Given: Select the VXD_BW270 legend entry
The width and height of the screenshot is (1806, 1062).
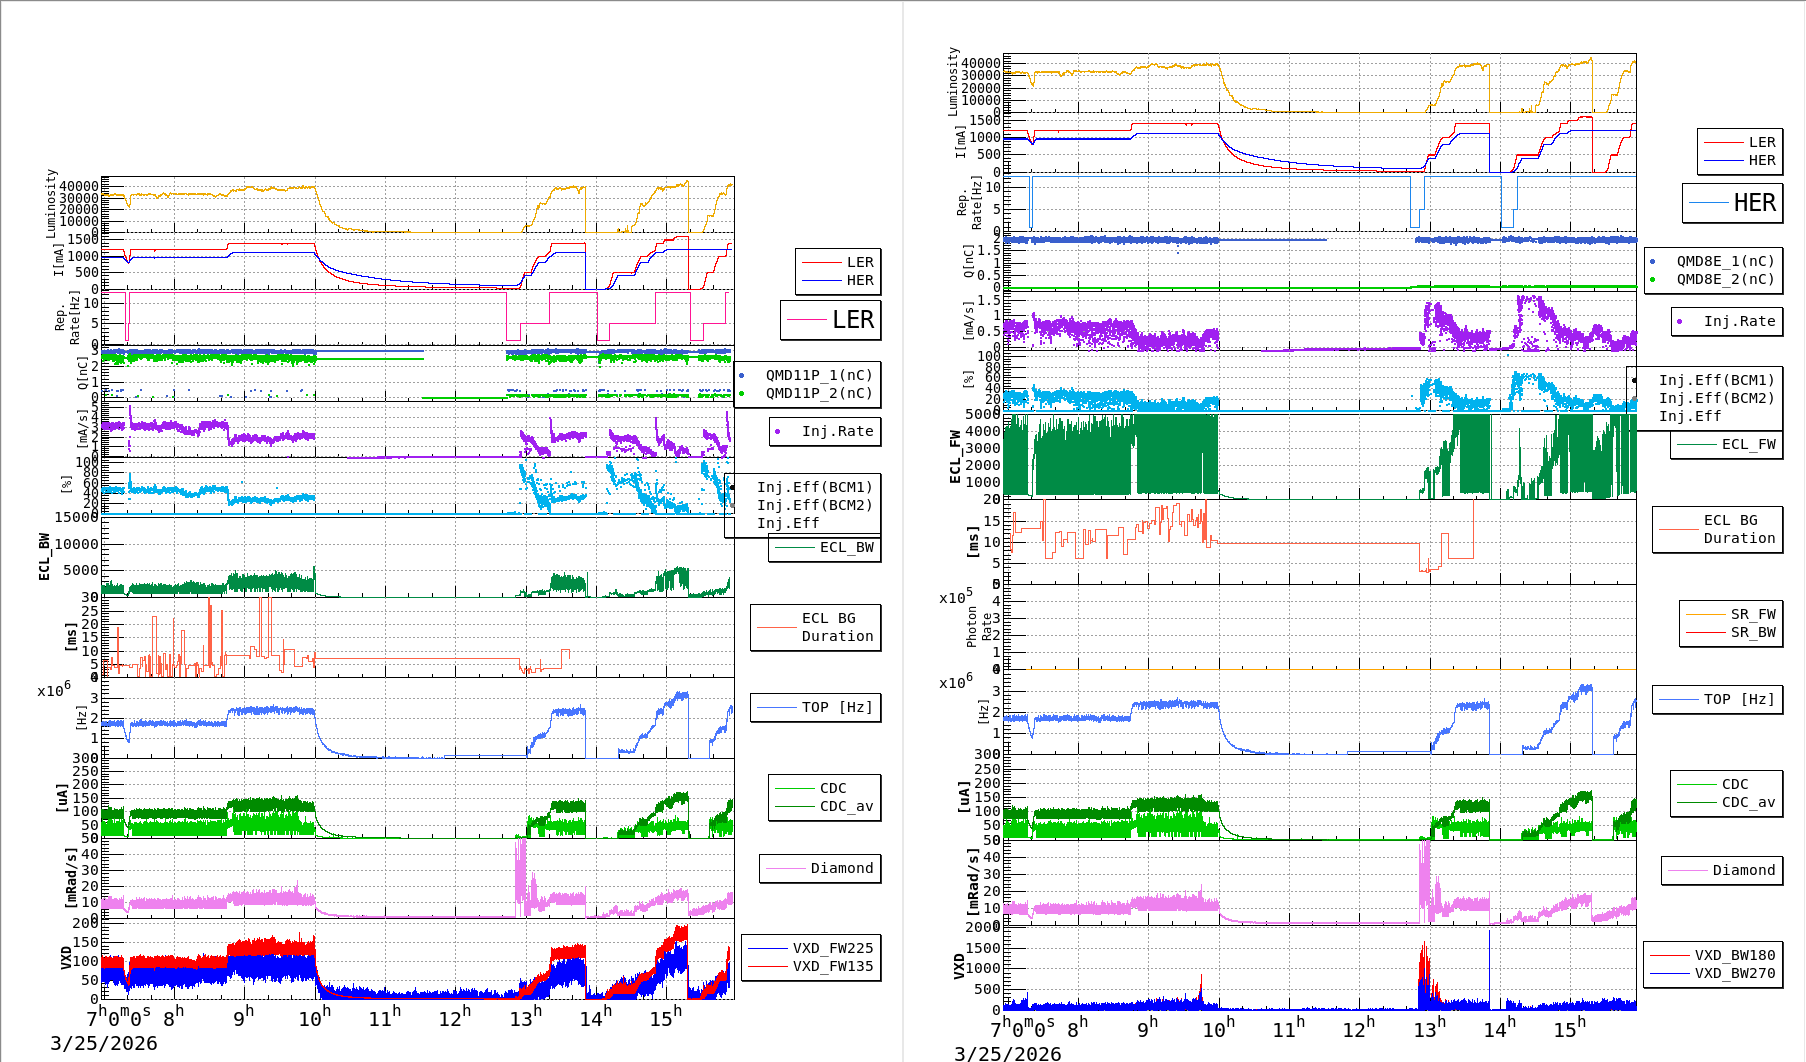Looking at the screenshot, I should point(1734,973).
